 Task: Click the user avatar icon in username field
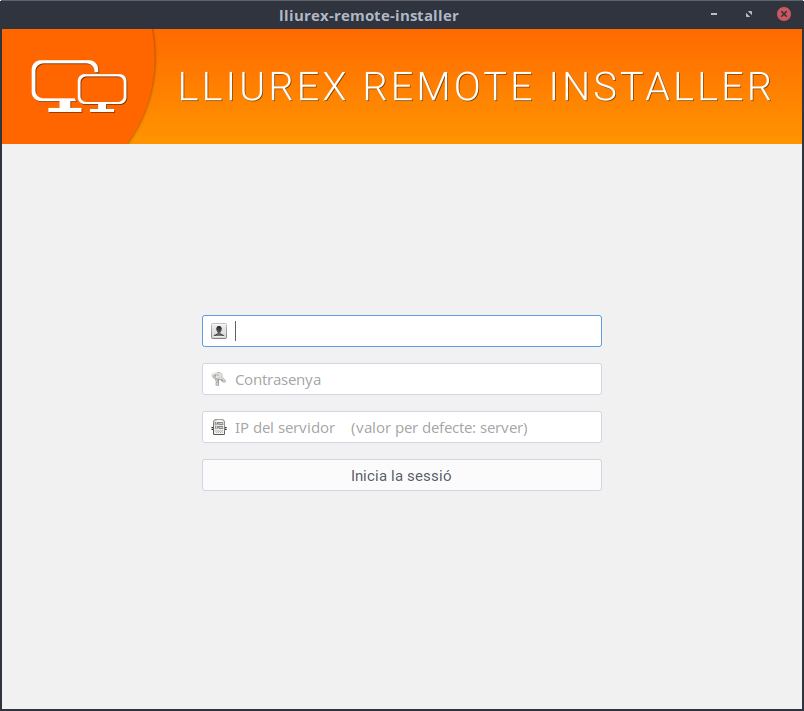tap(218, 331)
